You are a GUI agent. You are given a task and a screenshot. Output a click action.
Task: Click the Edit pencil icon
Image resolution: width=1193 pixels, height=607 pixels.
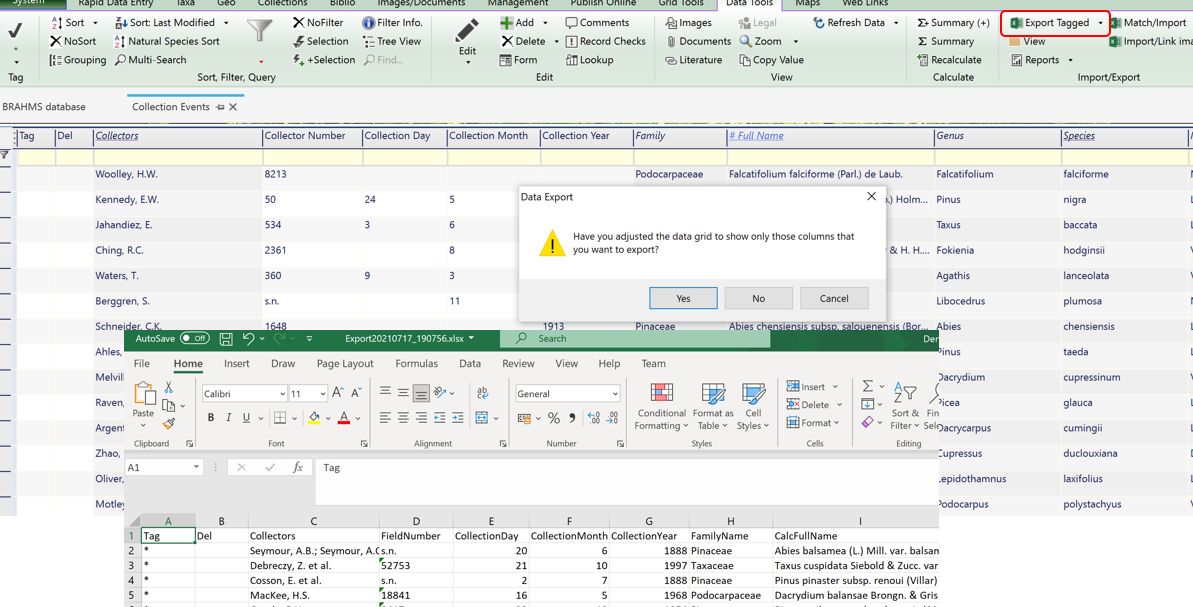tap(467, 30)
